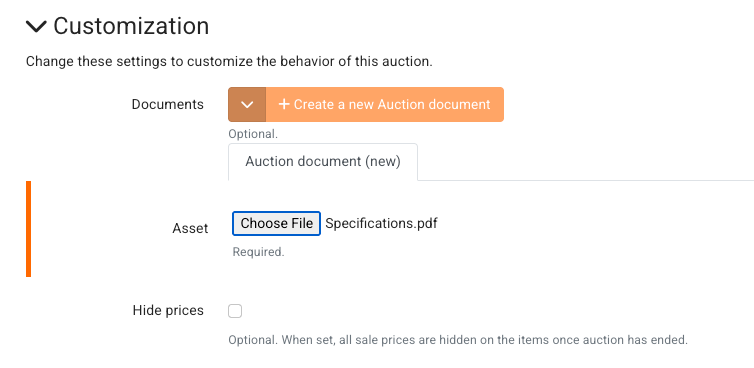This screenshot has width=754, height=368.
Task: Click the Hide prices label
Action: click(x=168, y=311)
